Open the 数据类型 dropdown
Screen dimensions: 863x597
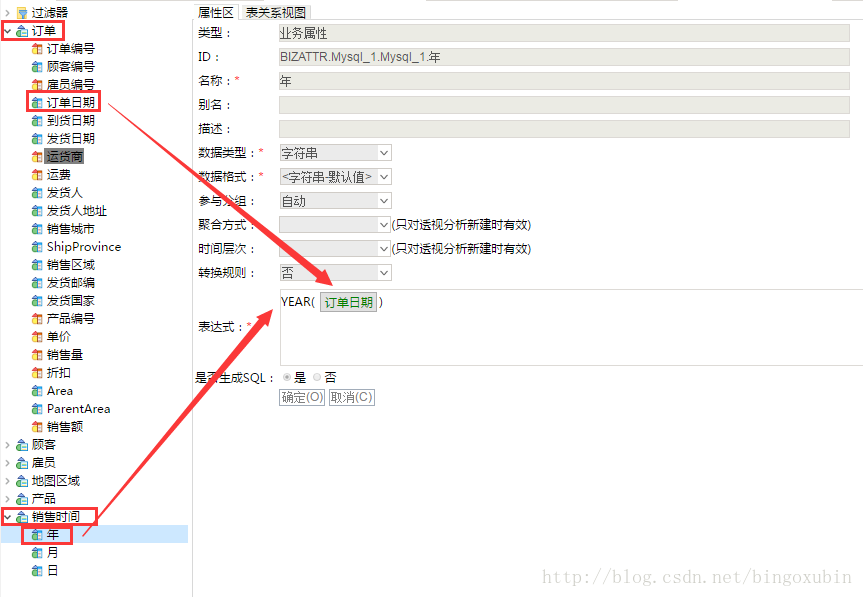coord(384,153)
